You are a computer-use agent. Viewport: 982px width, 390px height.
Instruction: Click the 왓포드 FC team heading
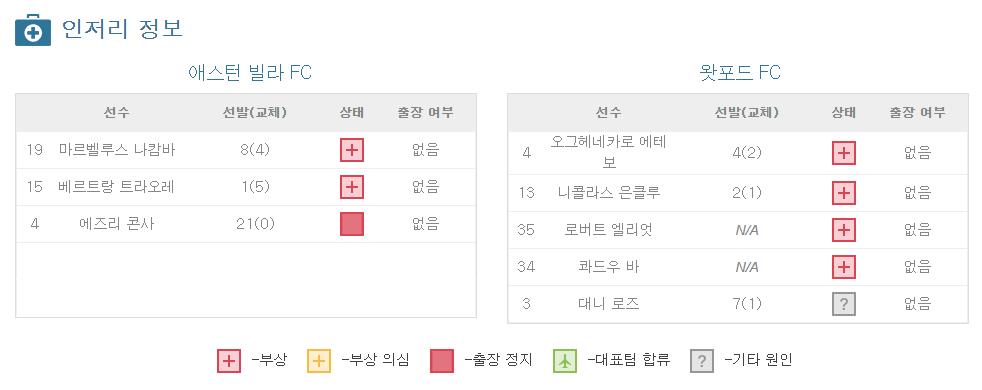point(740,73)
